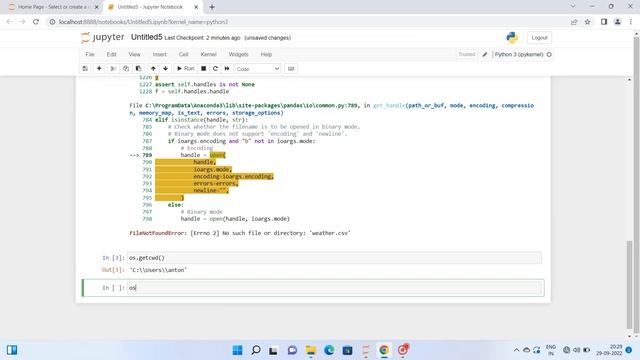Image resolution: width=640 pixels, height=360 pixels.
Task: Close the Home Page browser tab
Action: click(x=97, y=7)
